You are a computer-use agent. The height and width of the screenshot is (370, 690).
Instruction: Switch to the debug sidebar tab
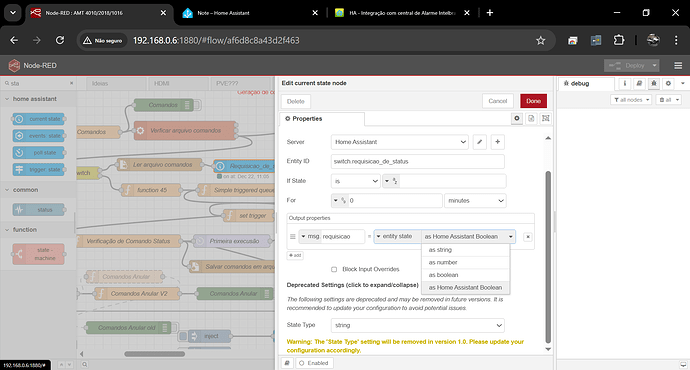(x=586, y=83)
